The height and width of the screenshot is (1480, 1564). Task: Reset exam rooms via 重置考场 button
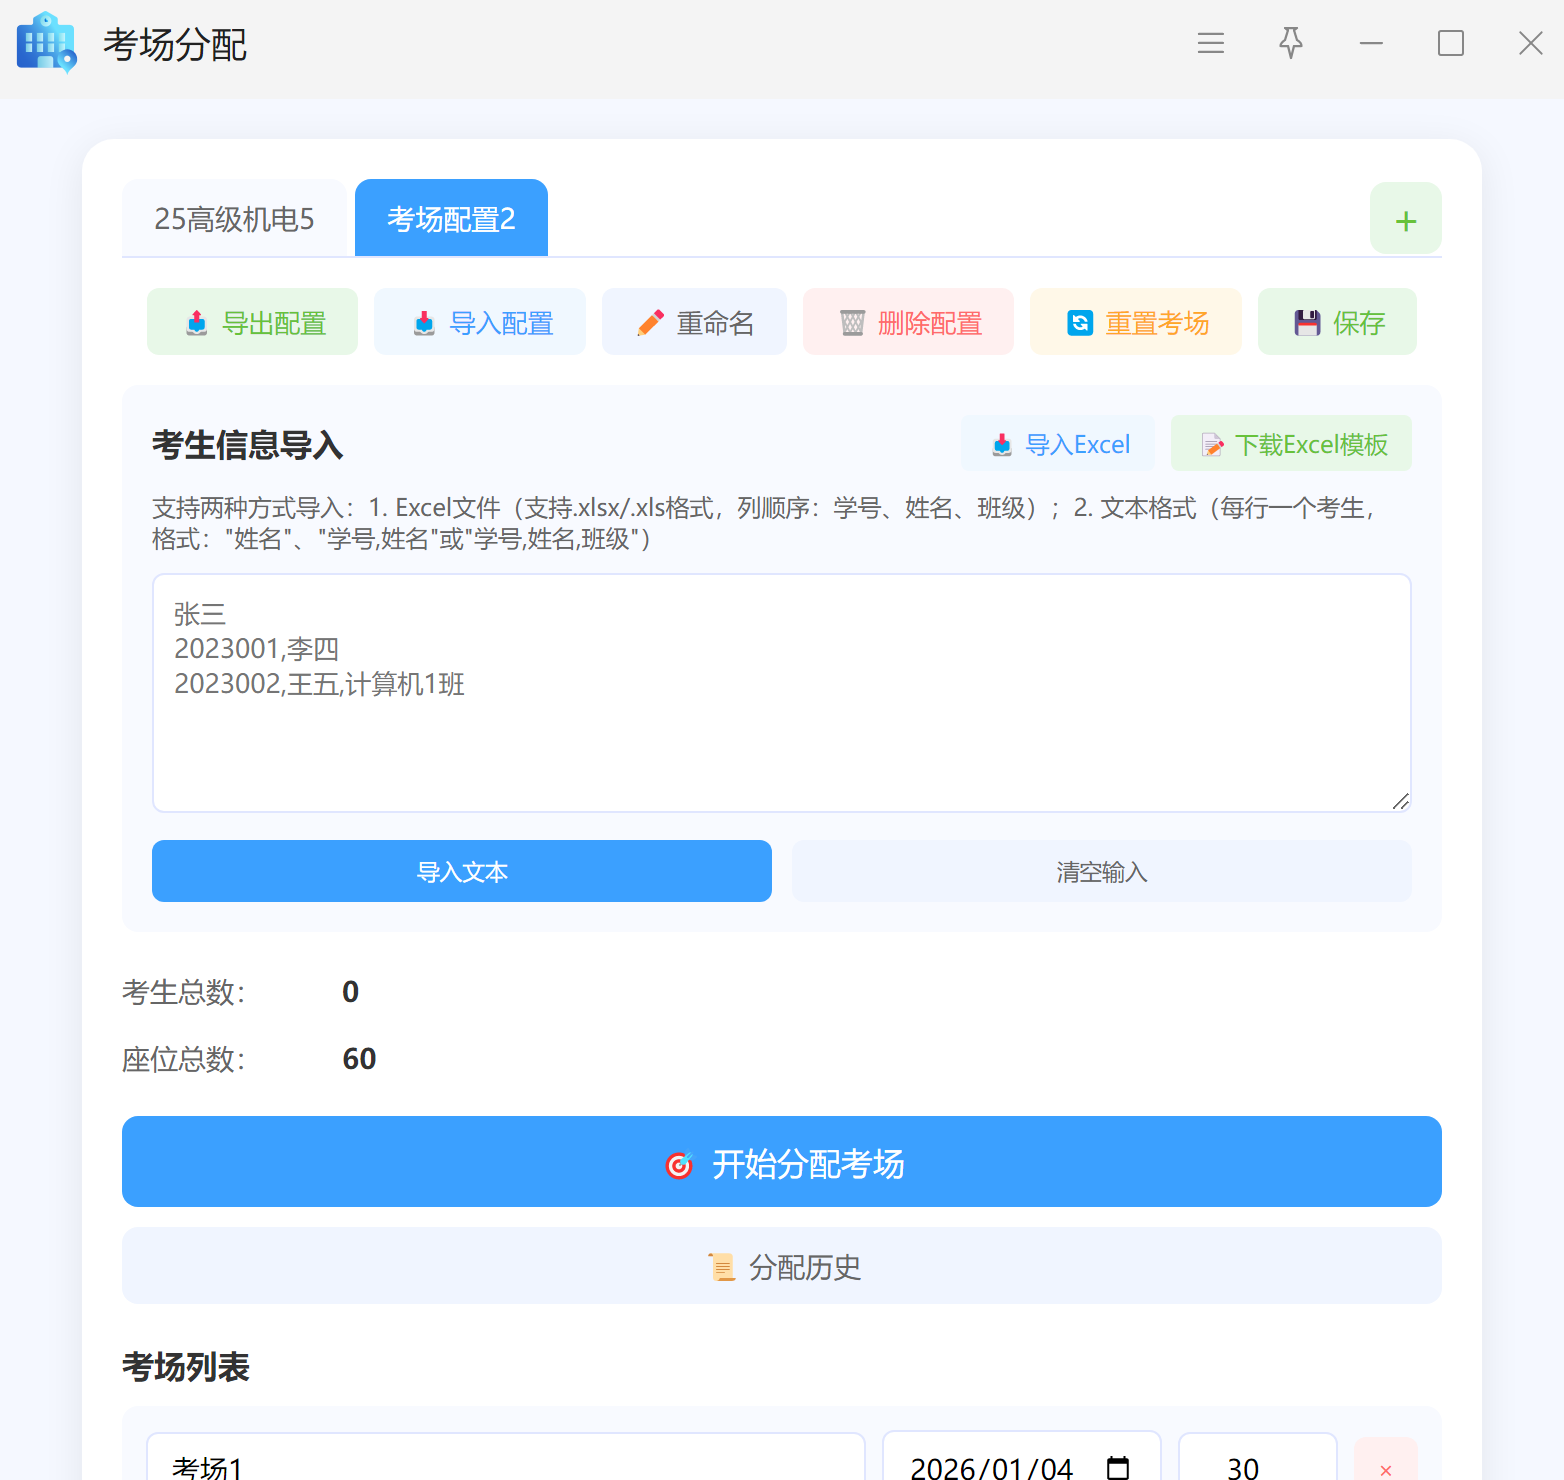[x=1136, y=322]
